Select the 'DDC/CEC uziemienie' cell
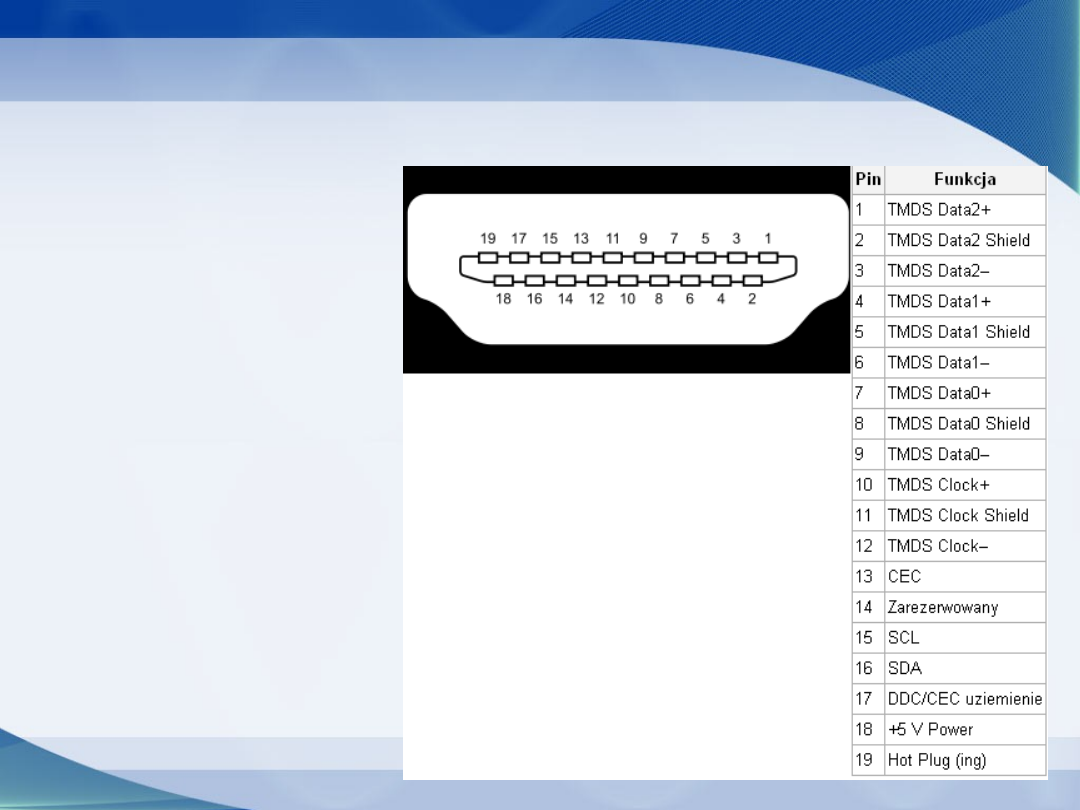The image size is (1080, 810). pyautogui.click(x=964, y=699)
